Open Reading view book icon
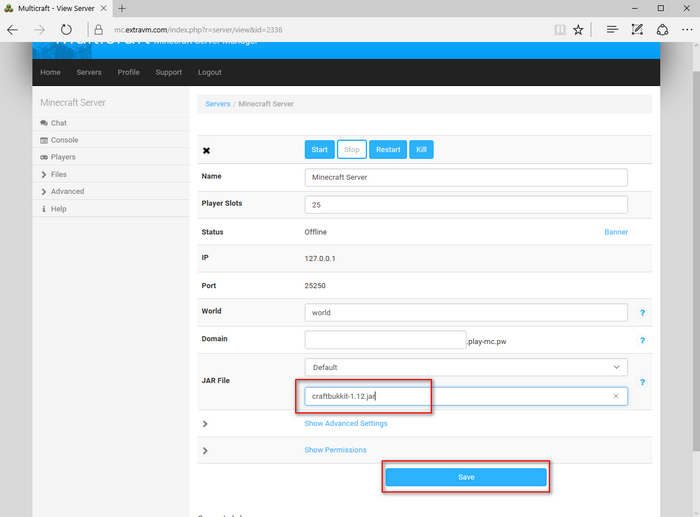 [x=560, y=30]
